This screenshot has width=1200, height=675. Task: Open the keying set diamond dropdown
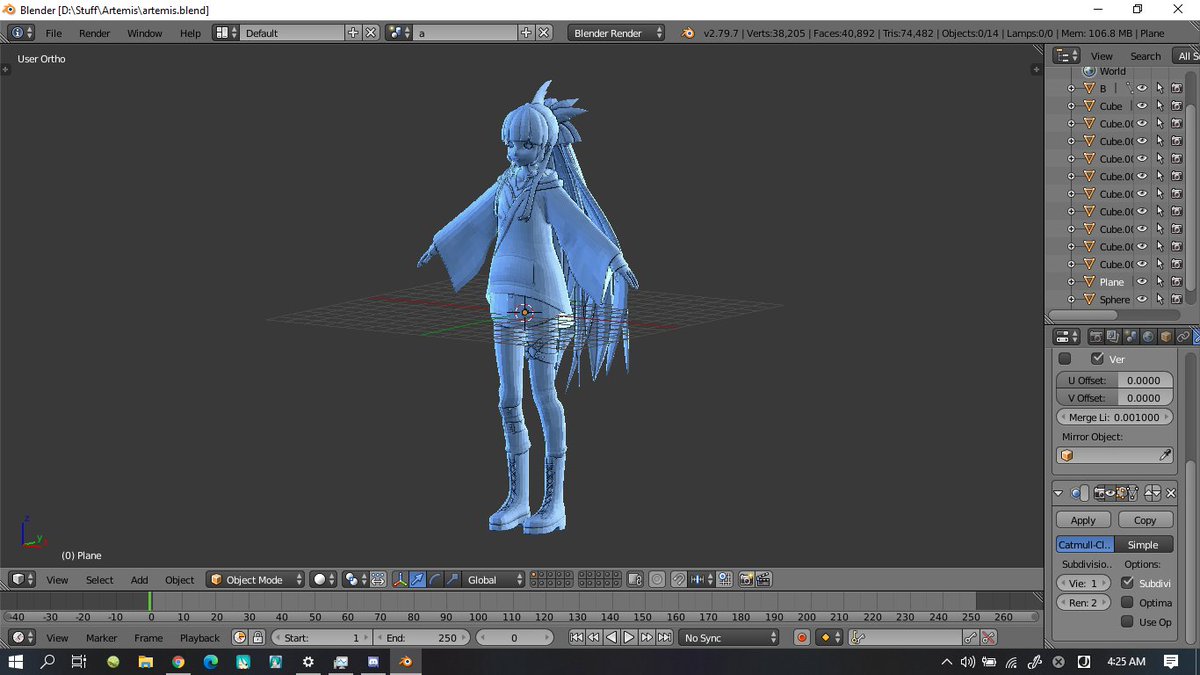point(831,638)
